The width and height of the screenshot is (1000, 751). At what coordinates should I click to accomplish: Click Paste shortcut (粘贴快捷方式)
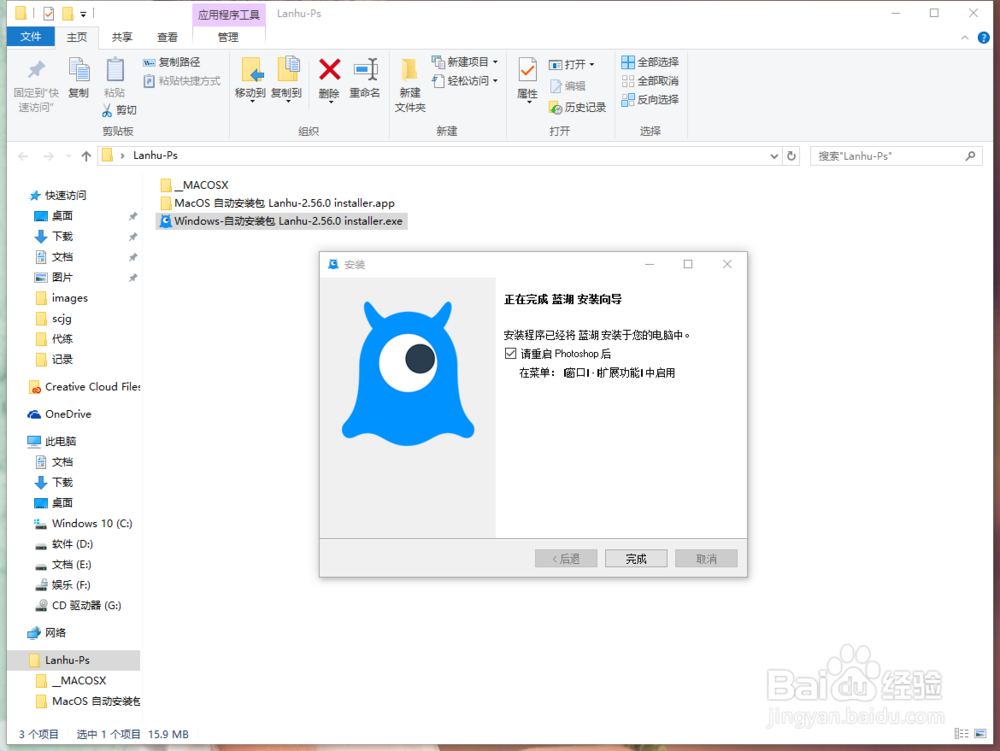[182, 81]
